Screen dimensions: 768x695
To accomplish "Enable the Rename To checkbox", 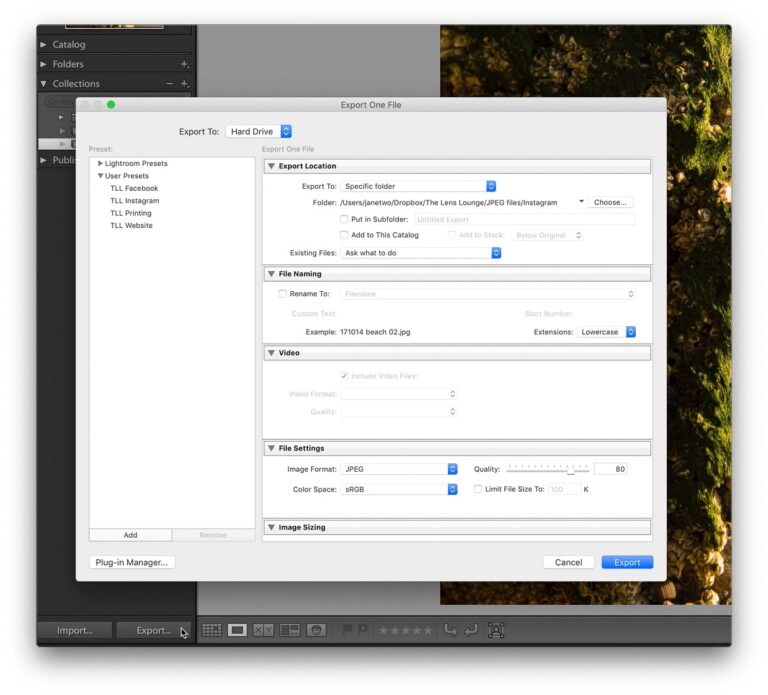I will pos(283,293).
